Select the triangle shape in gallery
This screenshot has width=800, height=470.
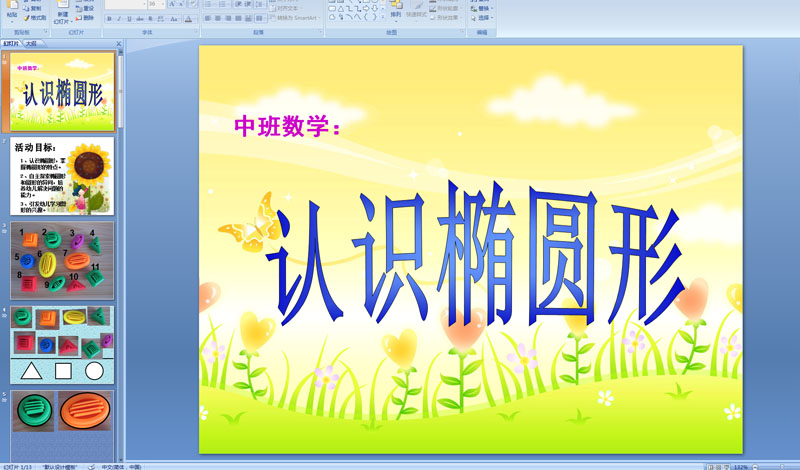[x=341, y=9]
